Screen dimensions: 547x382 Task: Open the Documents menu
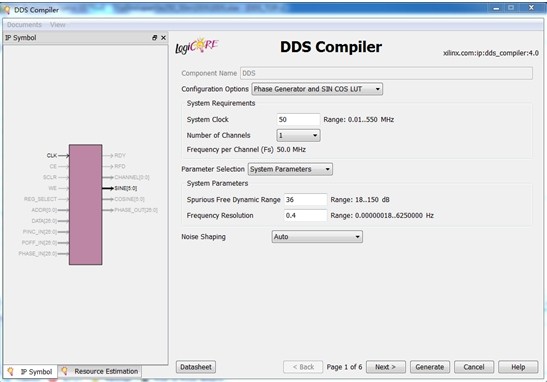click(x=24, y=25)
